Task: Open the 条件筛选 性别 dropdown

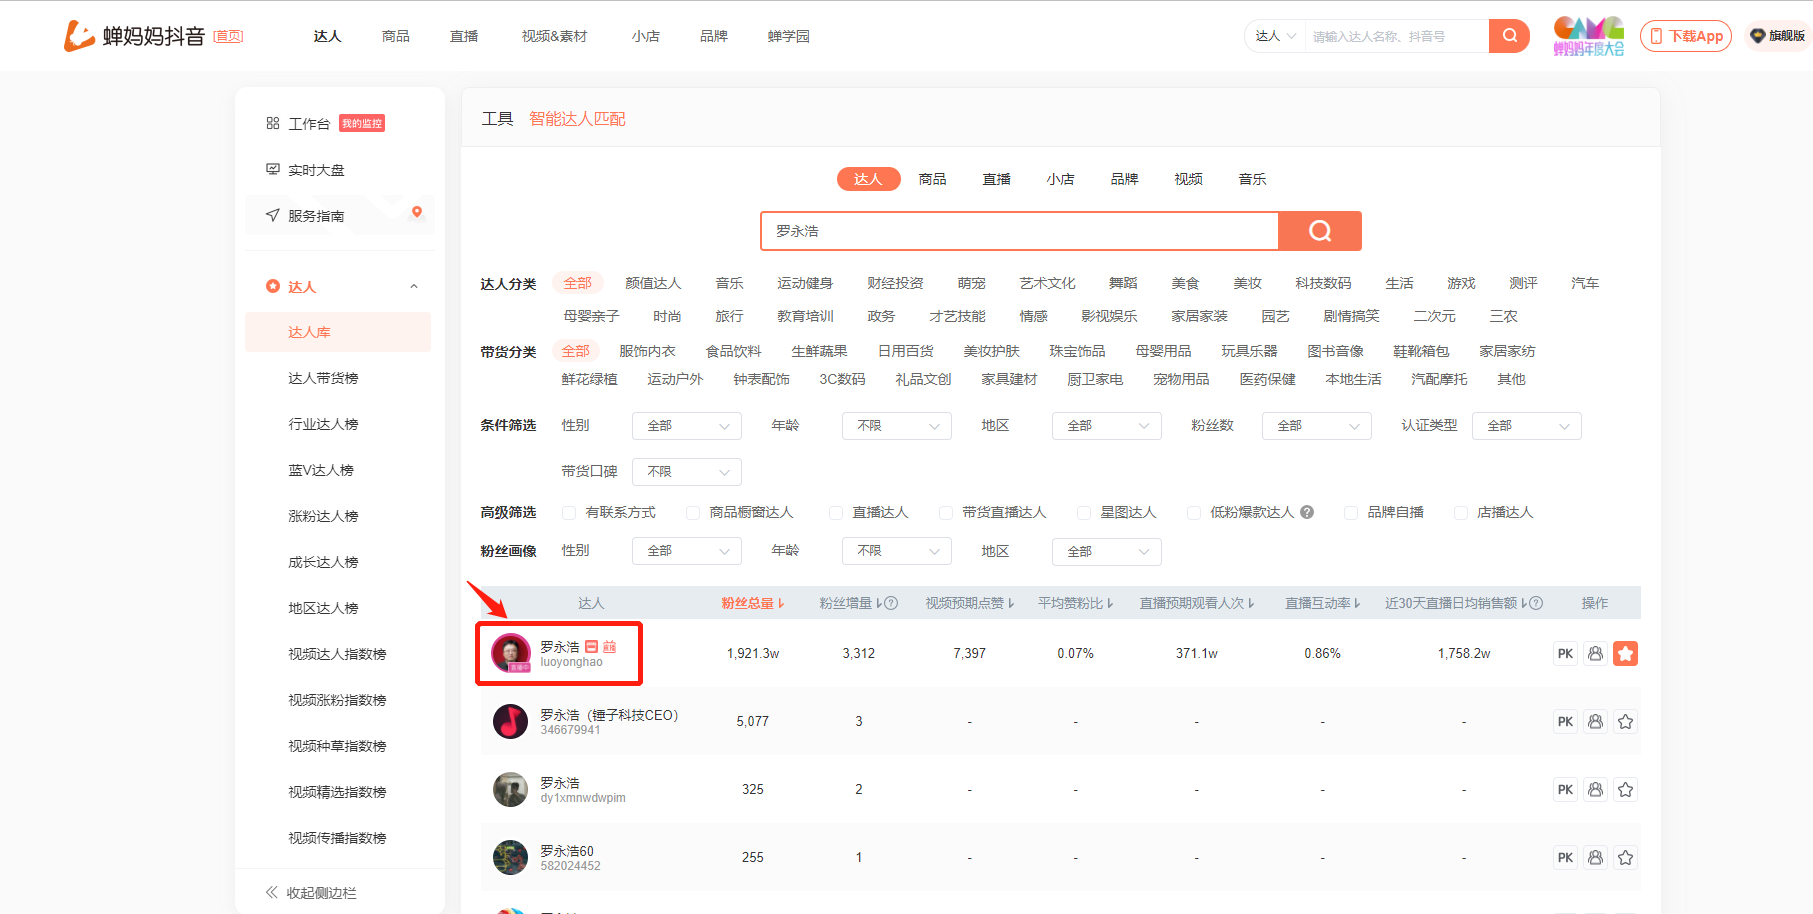Action: click(x=687, y=426)
